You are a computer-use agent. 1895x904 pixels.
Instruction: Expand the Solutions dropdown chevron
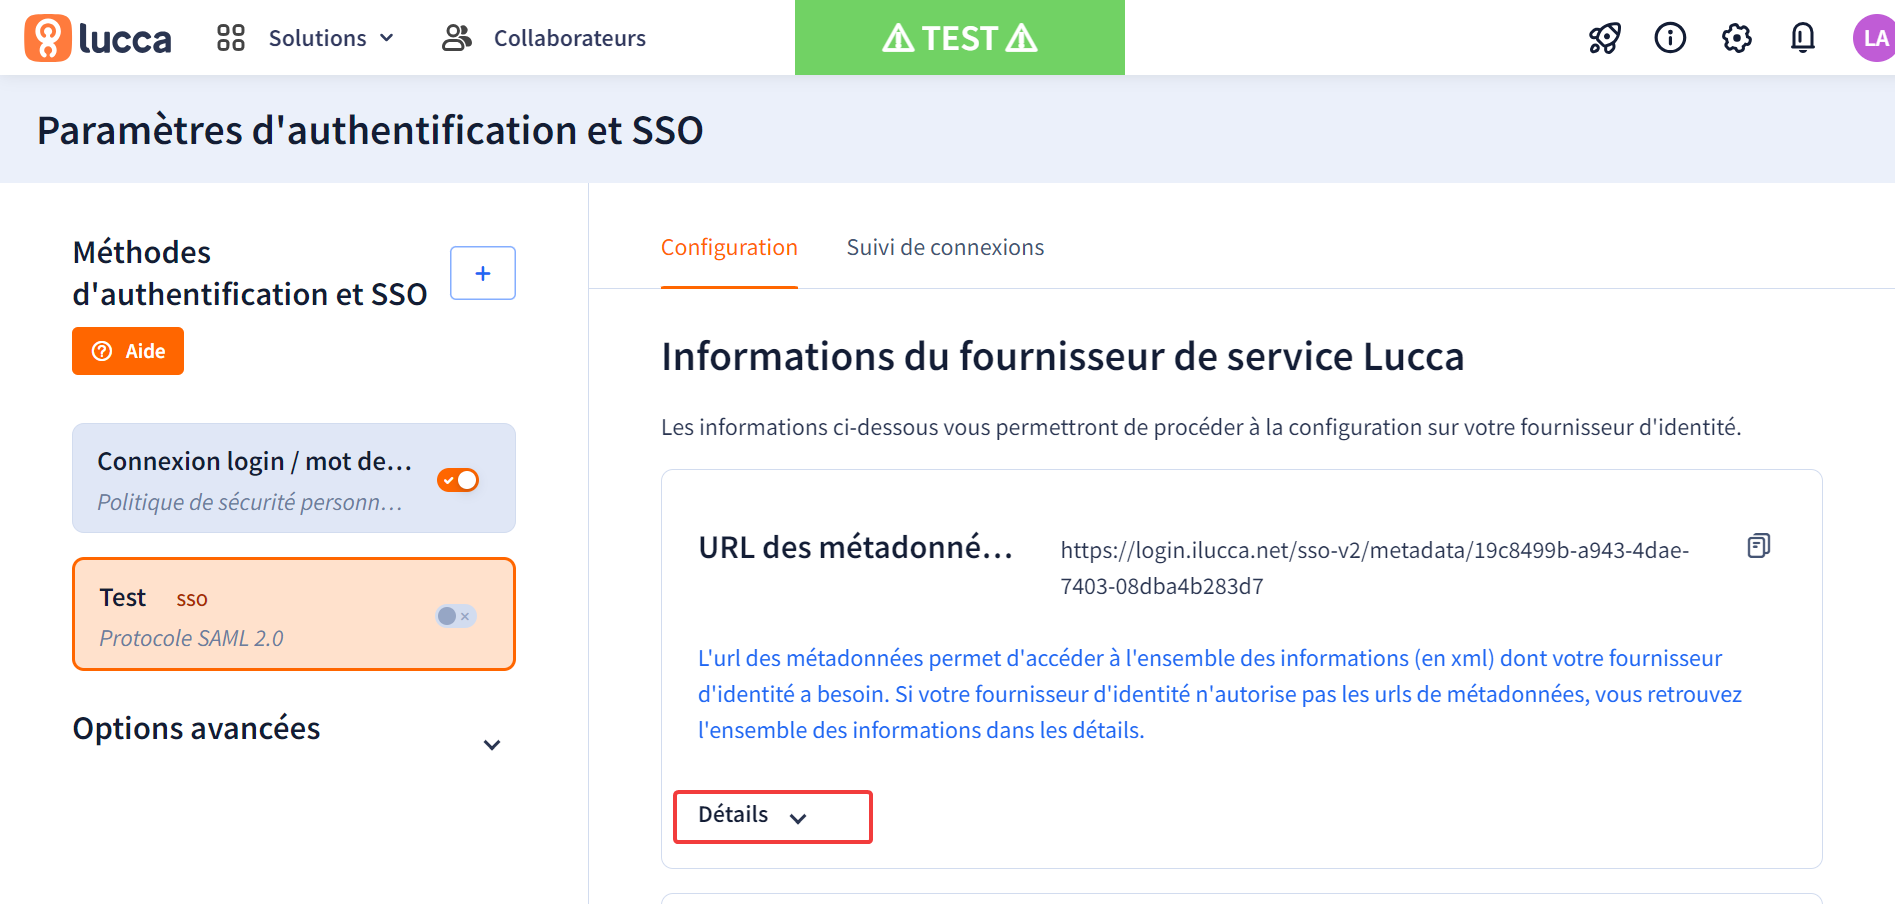tap(387, 38)
